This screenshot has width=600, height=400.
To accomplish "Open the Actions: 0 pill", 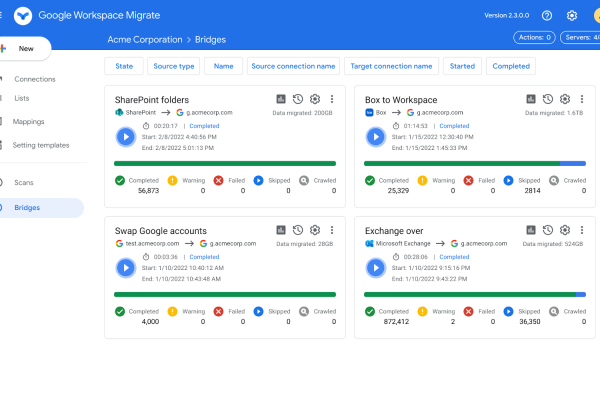I will (x=534, y=38).
